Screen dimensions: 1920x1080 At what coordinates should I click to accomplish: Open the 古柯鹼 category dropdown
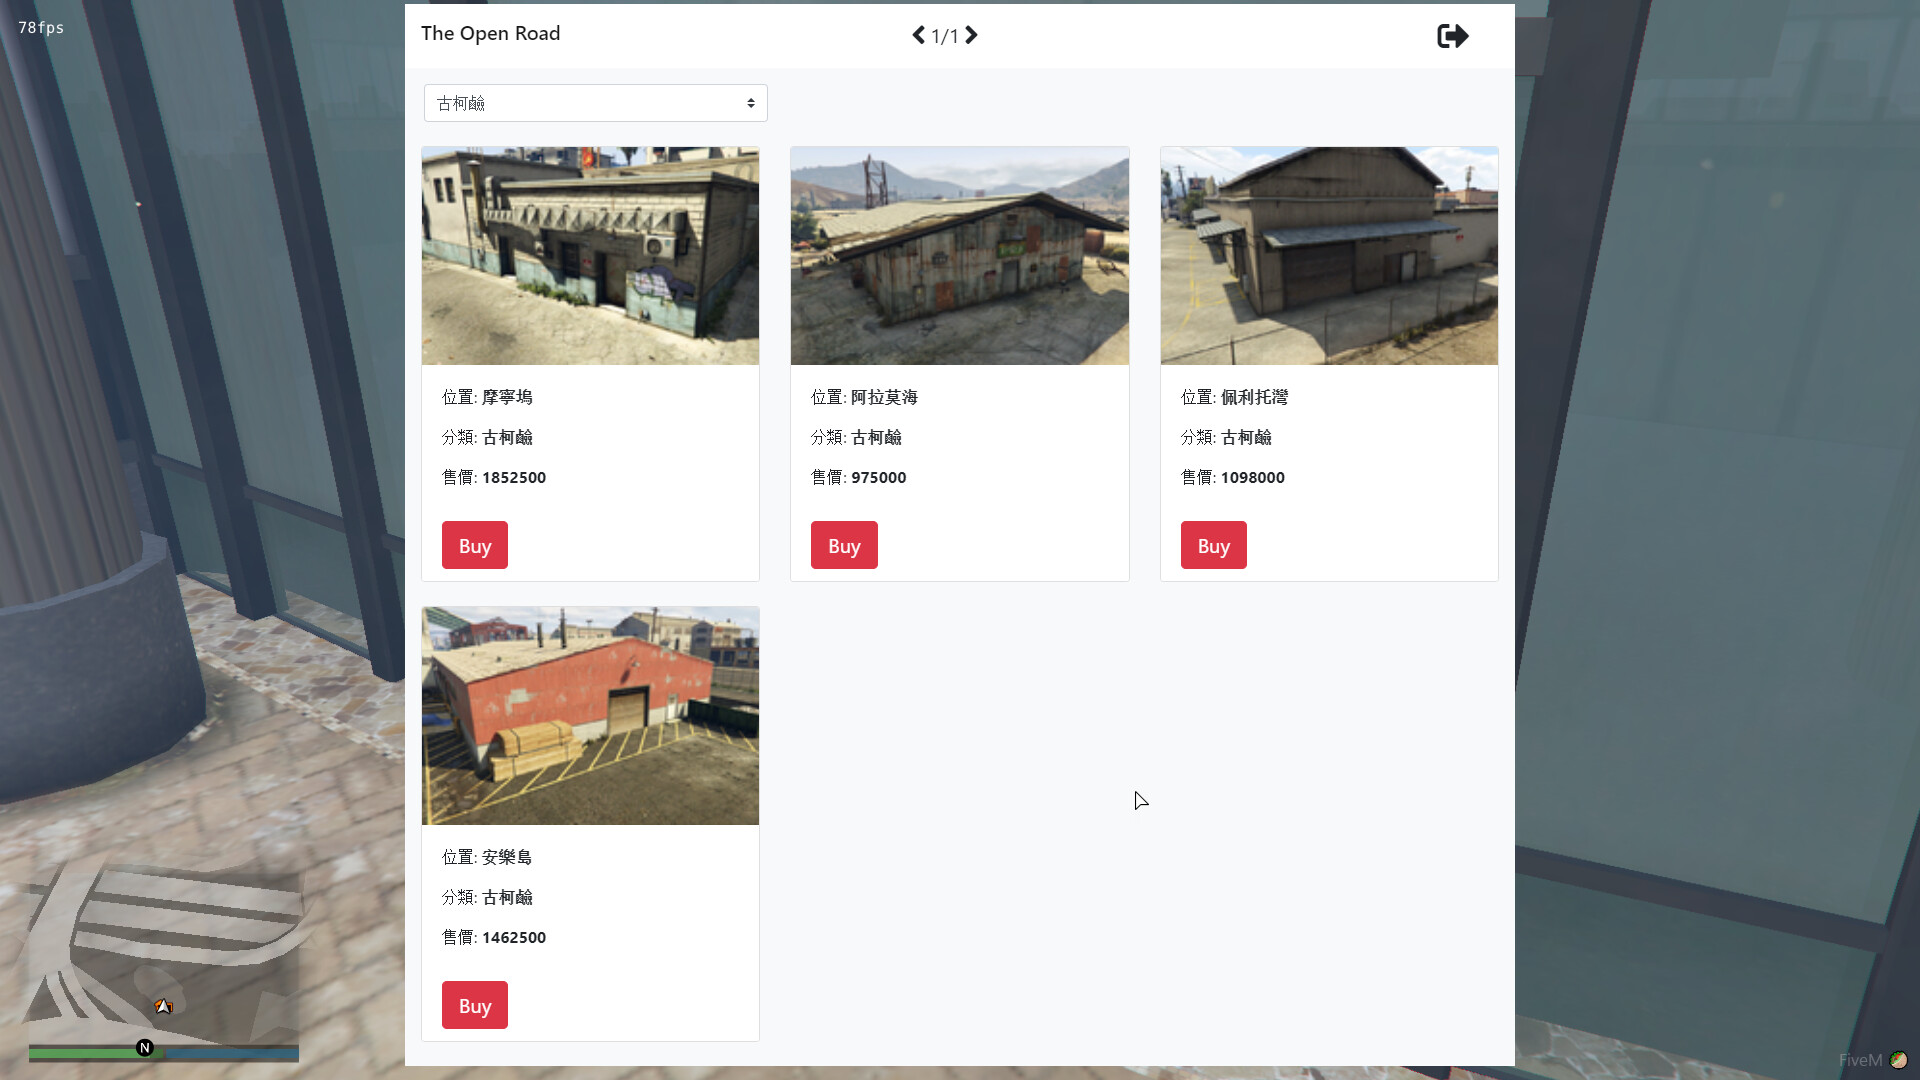(x=596, y=103)
